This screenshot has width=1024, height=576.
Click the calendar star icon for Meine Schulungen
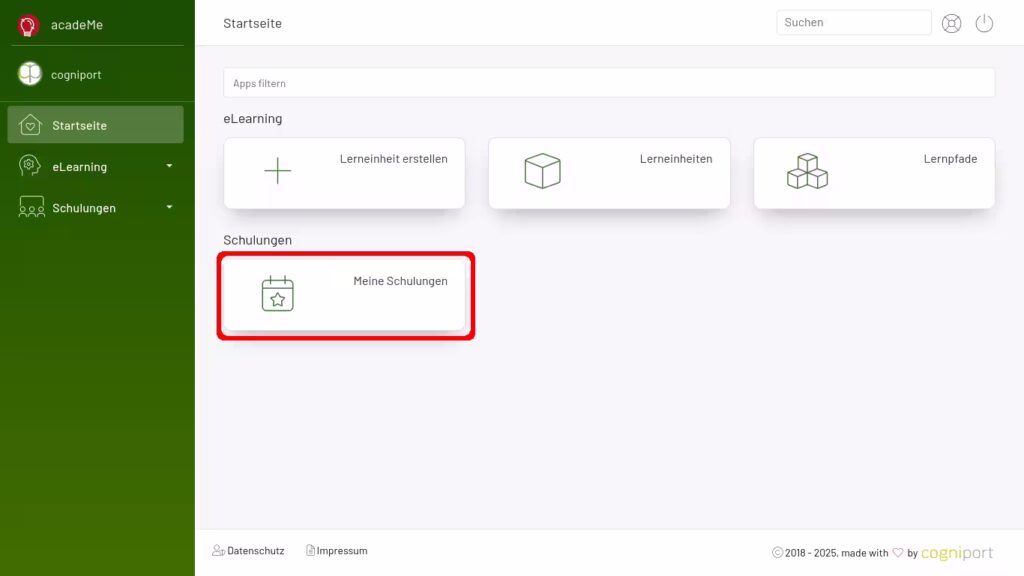click(277, 294)
